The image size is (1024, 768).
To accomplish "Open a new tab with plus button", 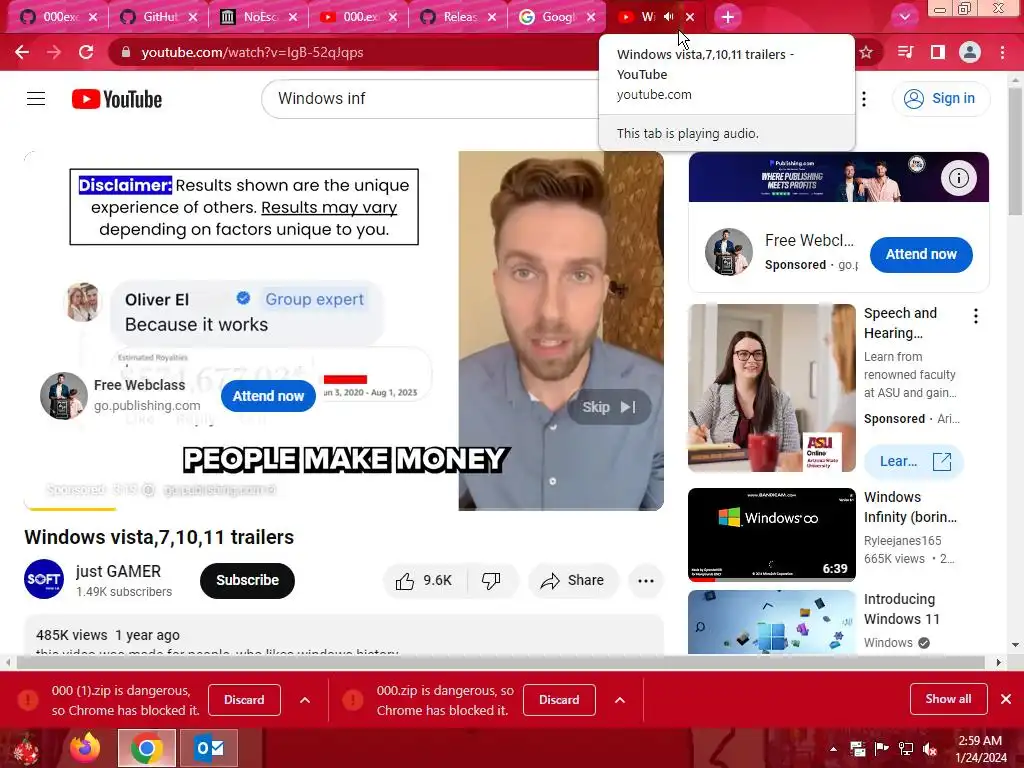I will (728, 17).
